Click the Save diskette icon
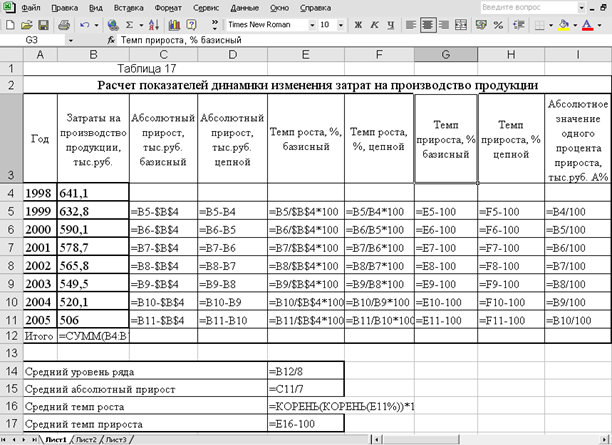This screenshot has width=612, height=445. point(44,23)
